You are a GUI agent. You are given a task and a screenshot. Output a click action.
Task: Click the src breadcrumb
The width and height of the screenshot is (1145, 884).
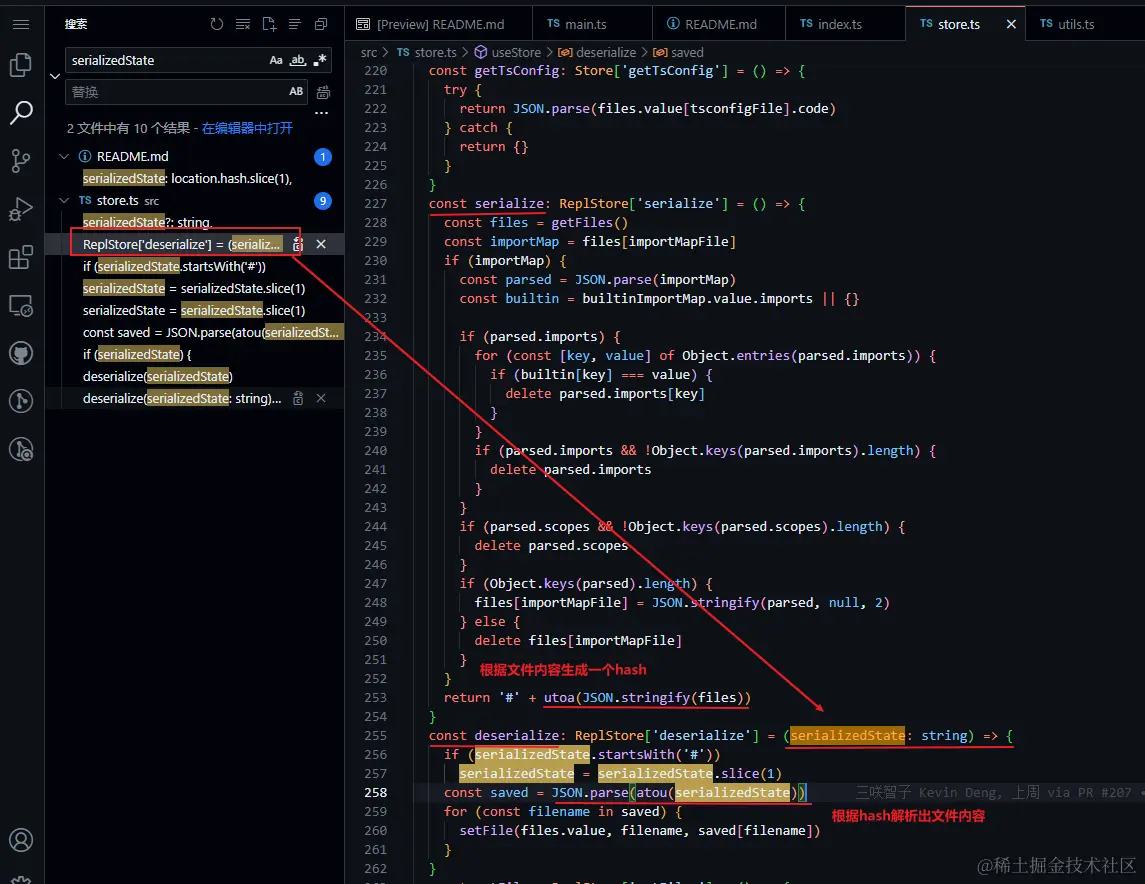click(x=369, y=53)
